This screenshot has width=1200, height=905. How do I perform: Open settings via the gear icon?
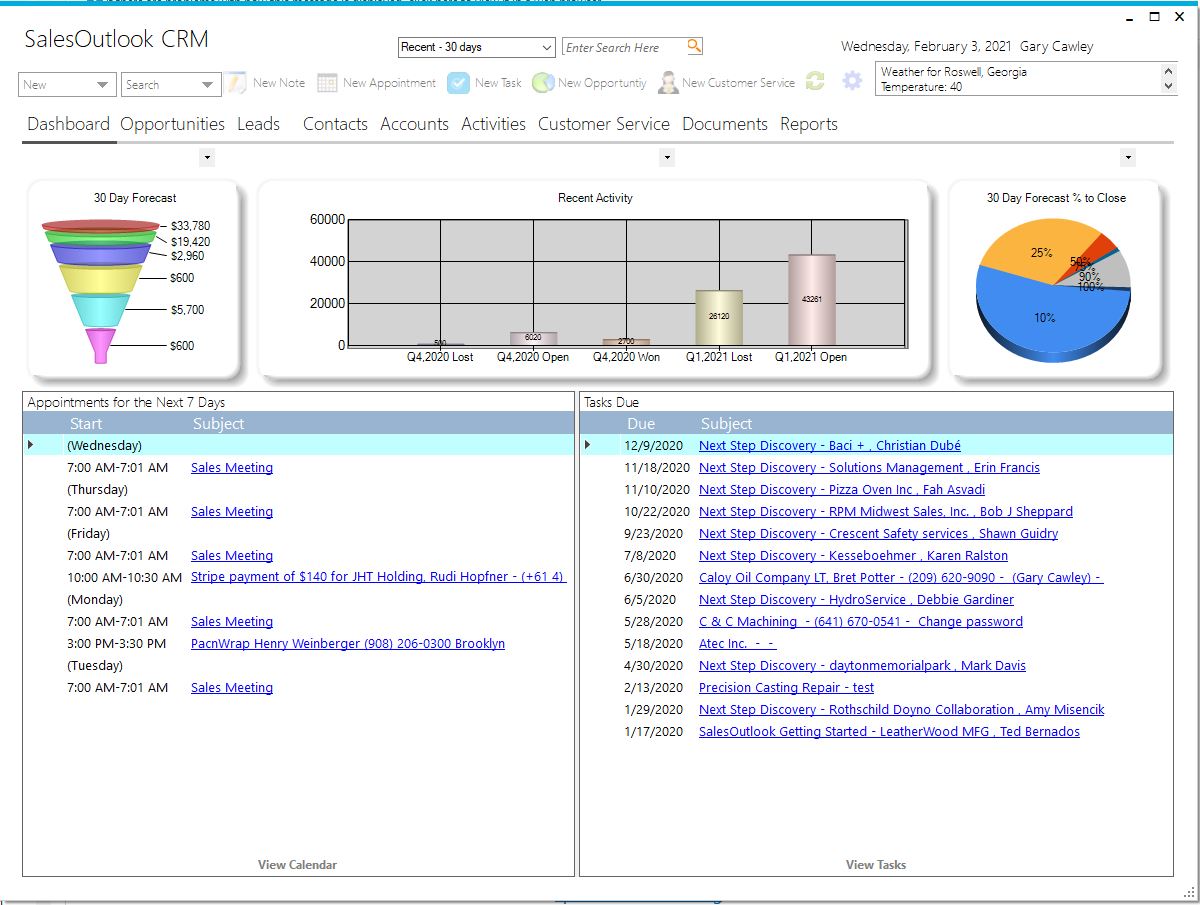[852, 82]
